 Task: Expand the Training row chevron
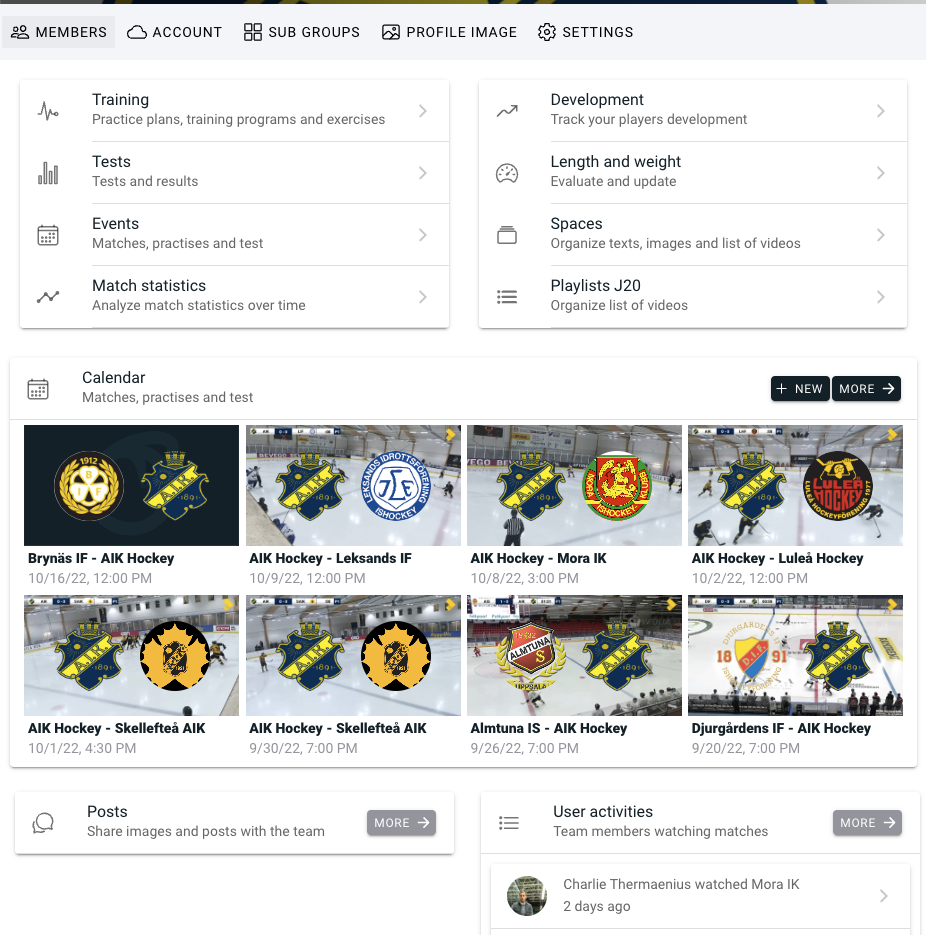coord(423,111)
